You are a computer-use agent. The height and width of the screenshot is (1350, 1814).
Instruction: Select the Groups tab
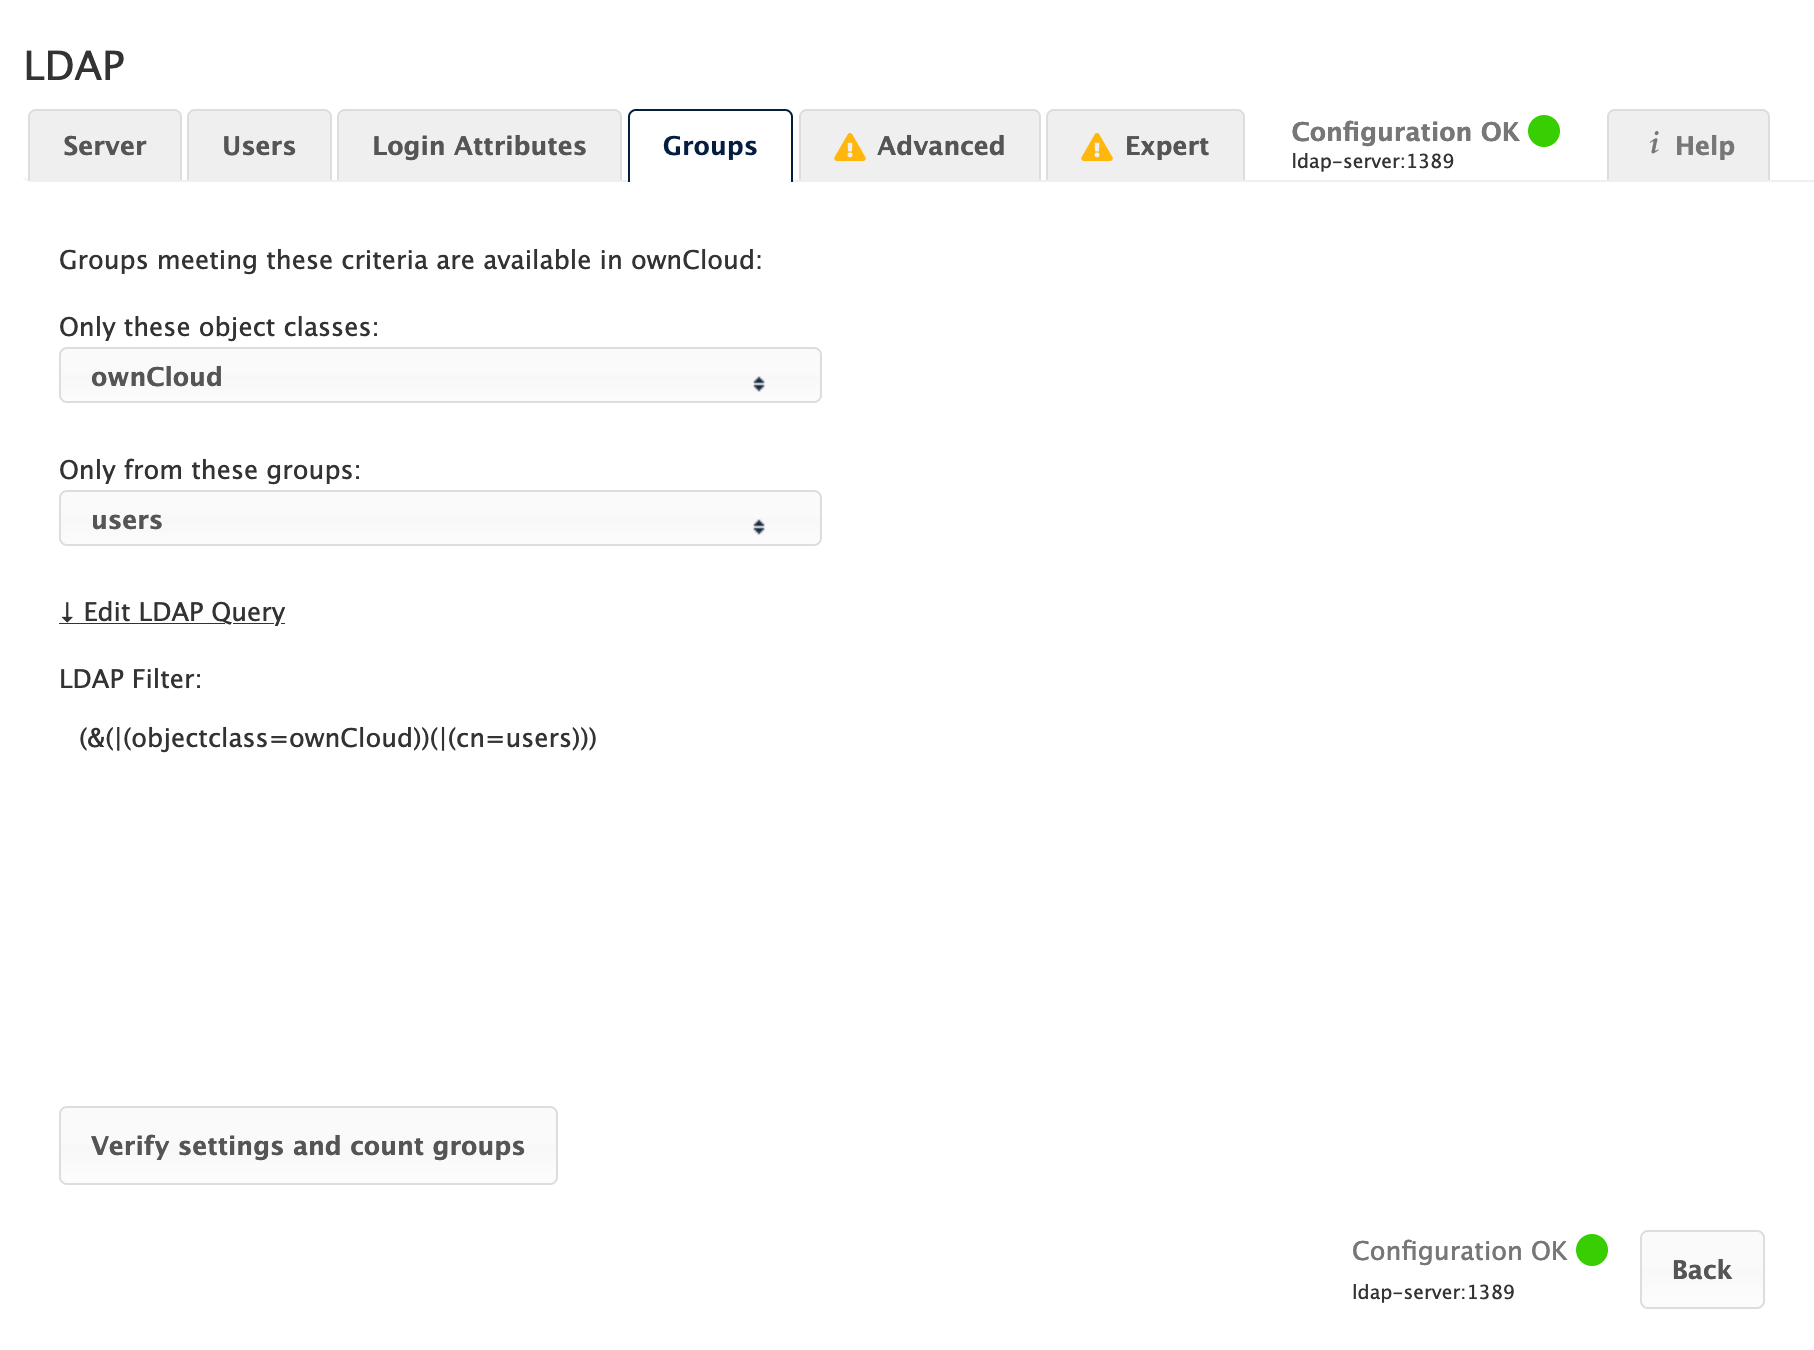pos(709,145)
